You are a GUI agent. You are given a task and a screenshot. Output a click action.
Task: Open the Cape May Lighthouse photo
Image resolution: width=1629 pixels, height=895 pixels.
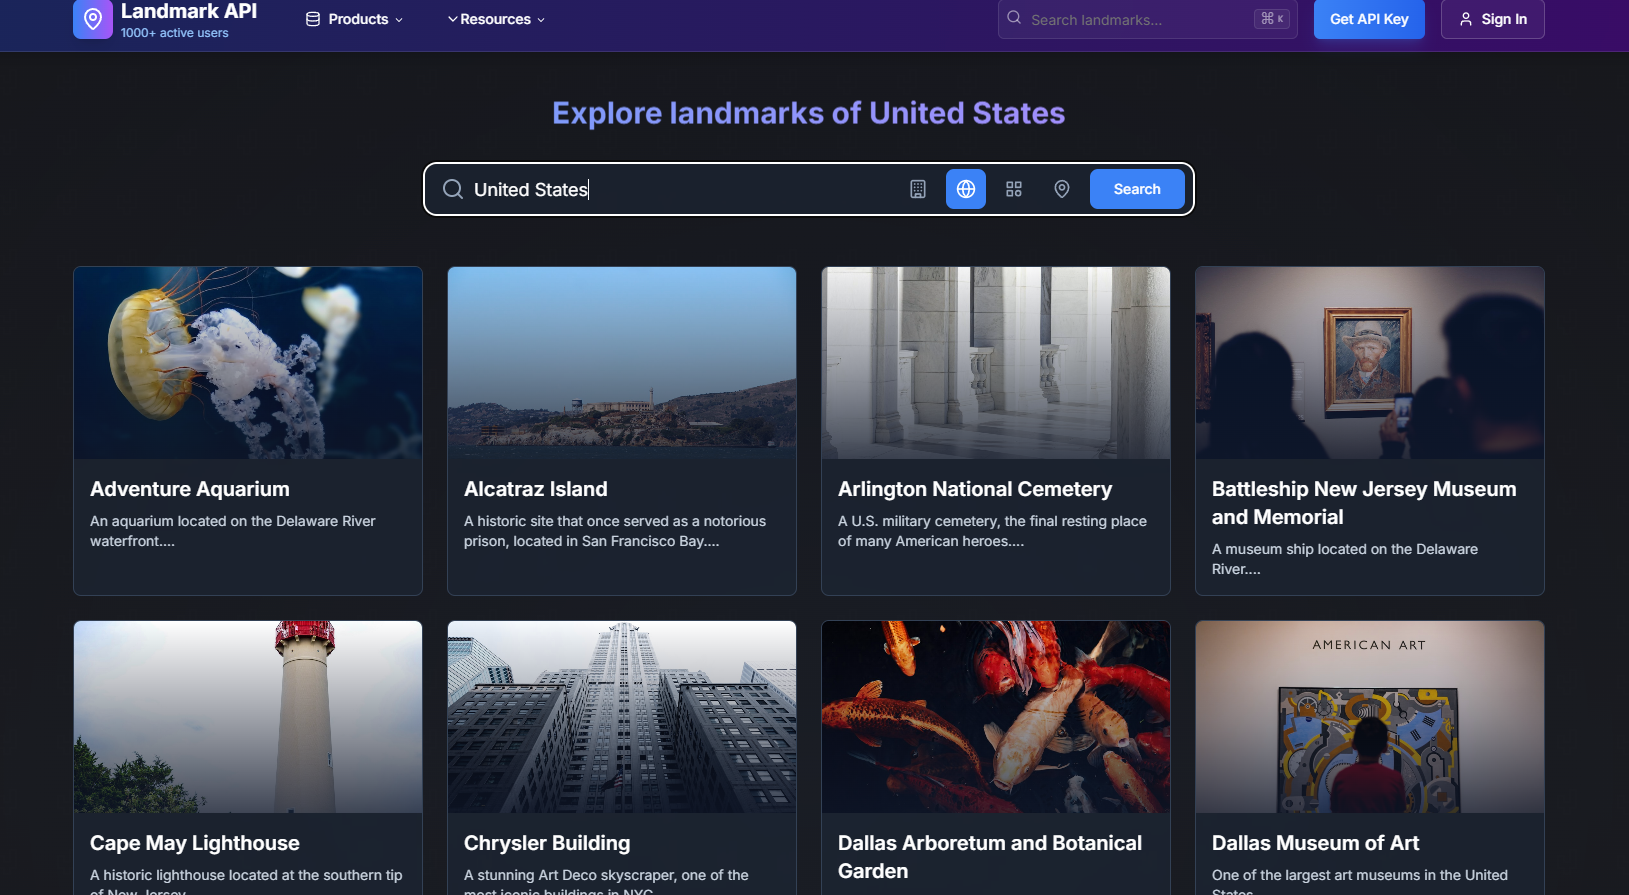(x=248, y=717)
